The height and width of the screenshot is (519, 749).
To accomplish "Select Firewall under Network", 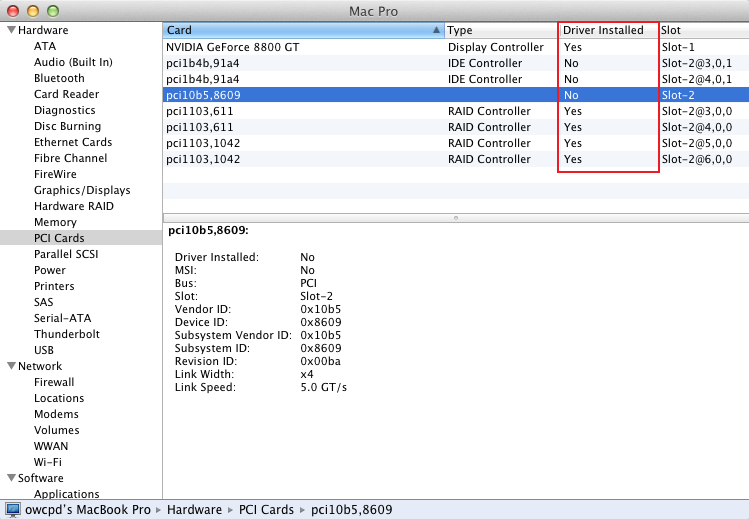I will (x=54, y=382).
